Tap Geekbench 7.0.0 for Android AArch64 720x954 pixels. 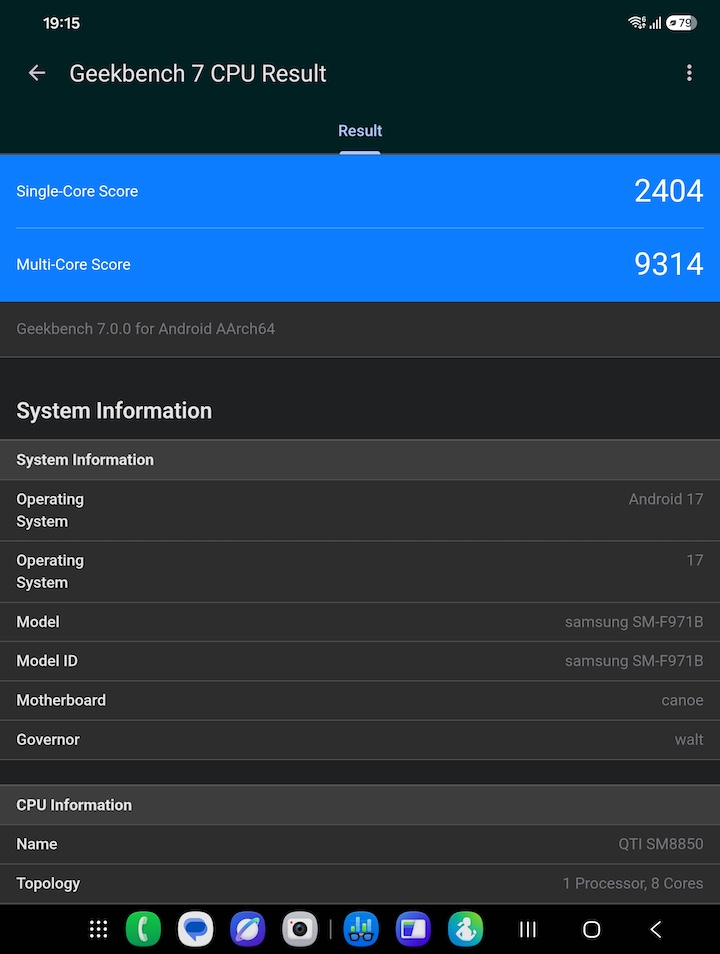(x=145, y=329)
